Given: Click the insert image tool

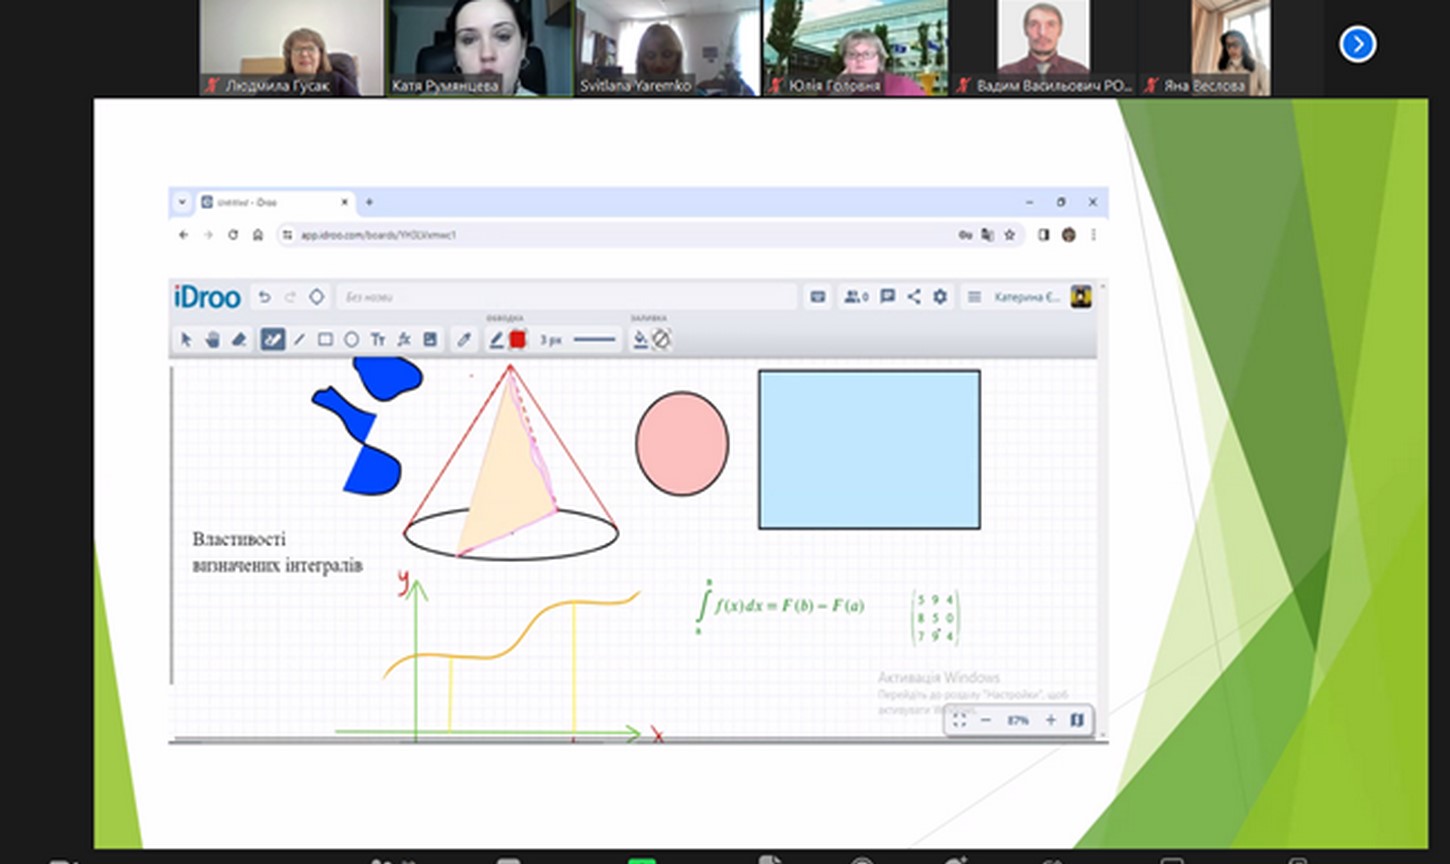Looking at the screenshot, I should [x=430, y=340].
